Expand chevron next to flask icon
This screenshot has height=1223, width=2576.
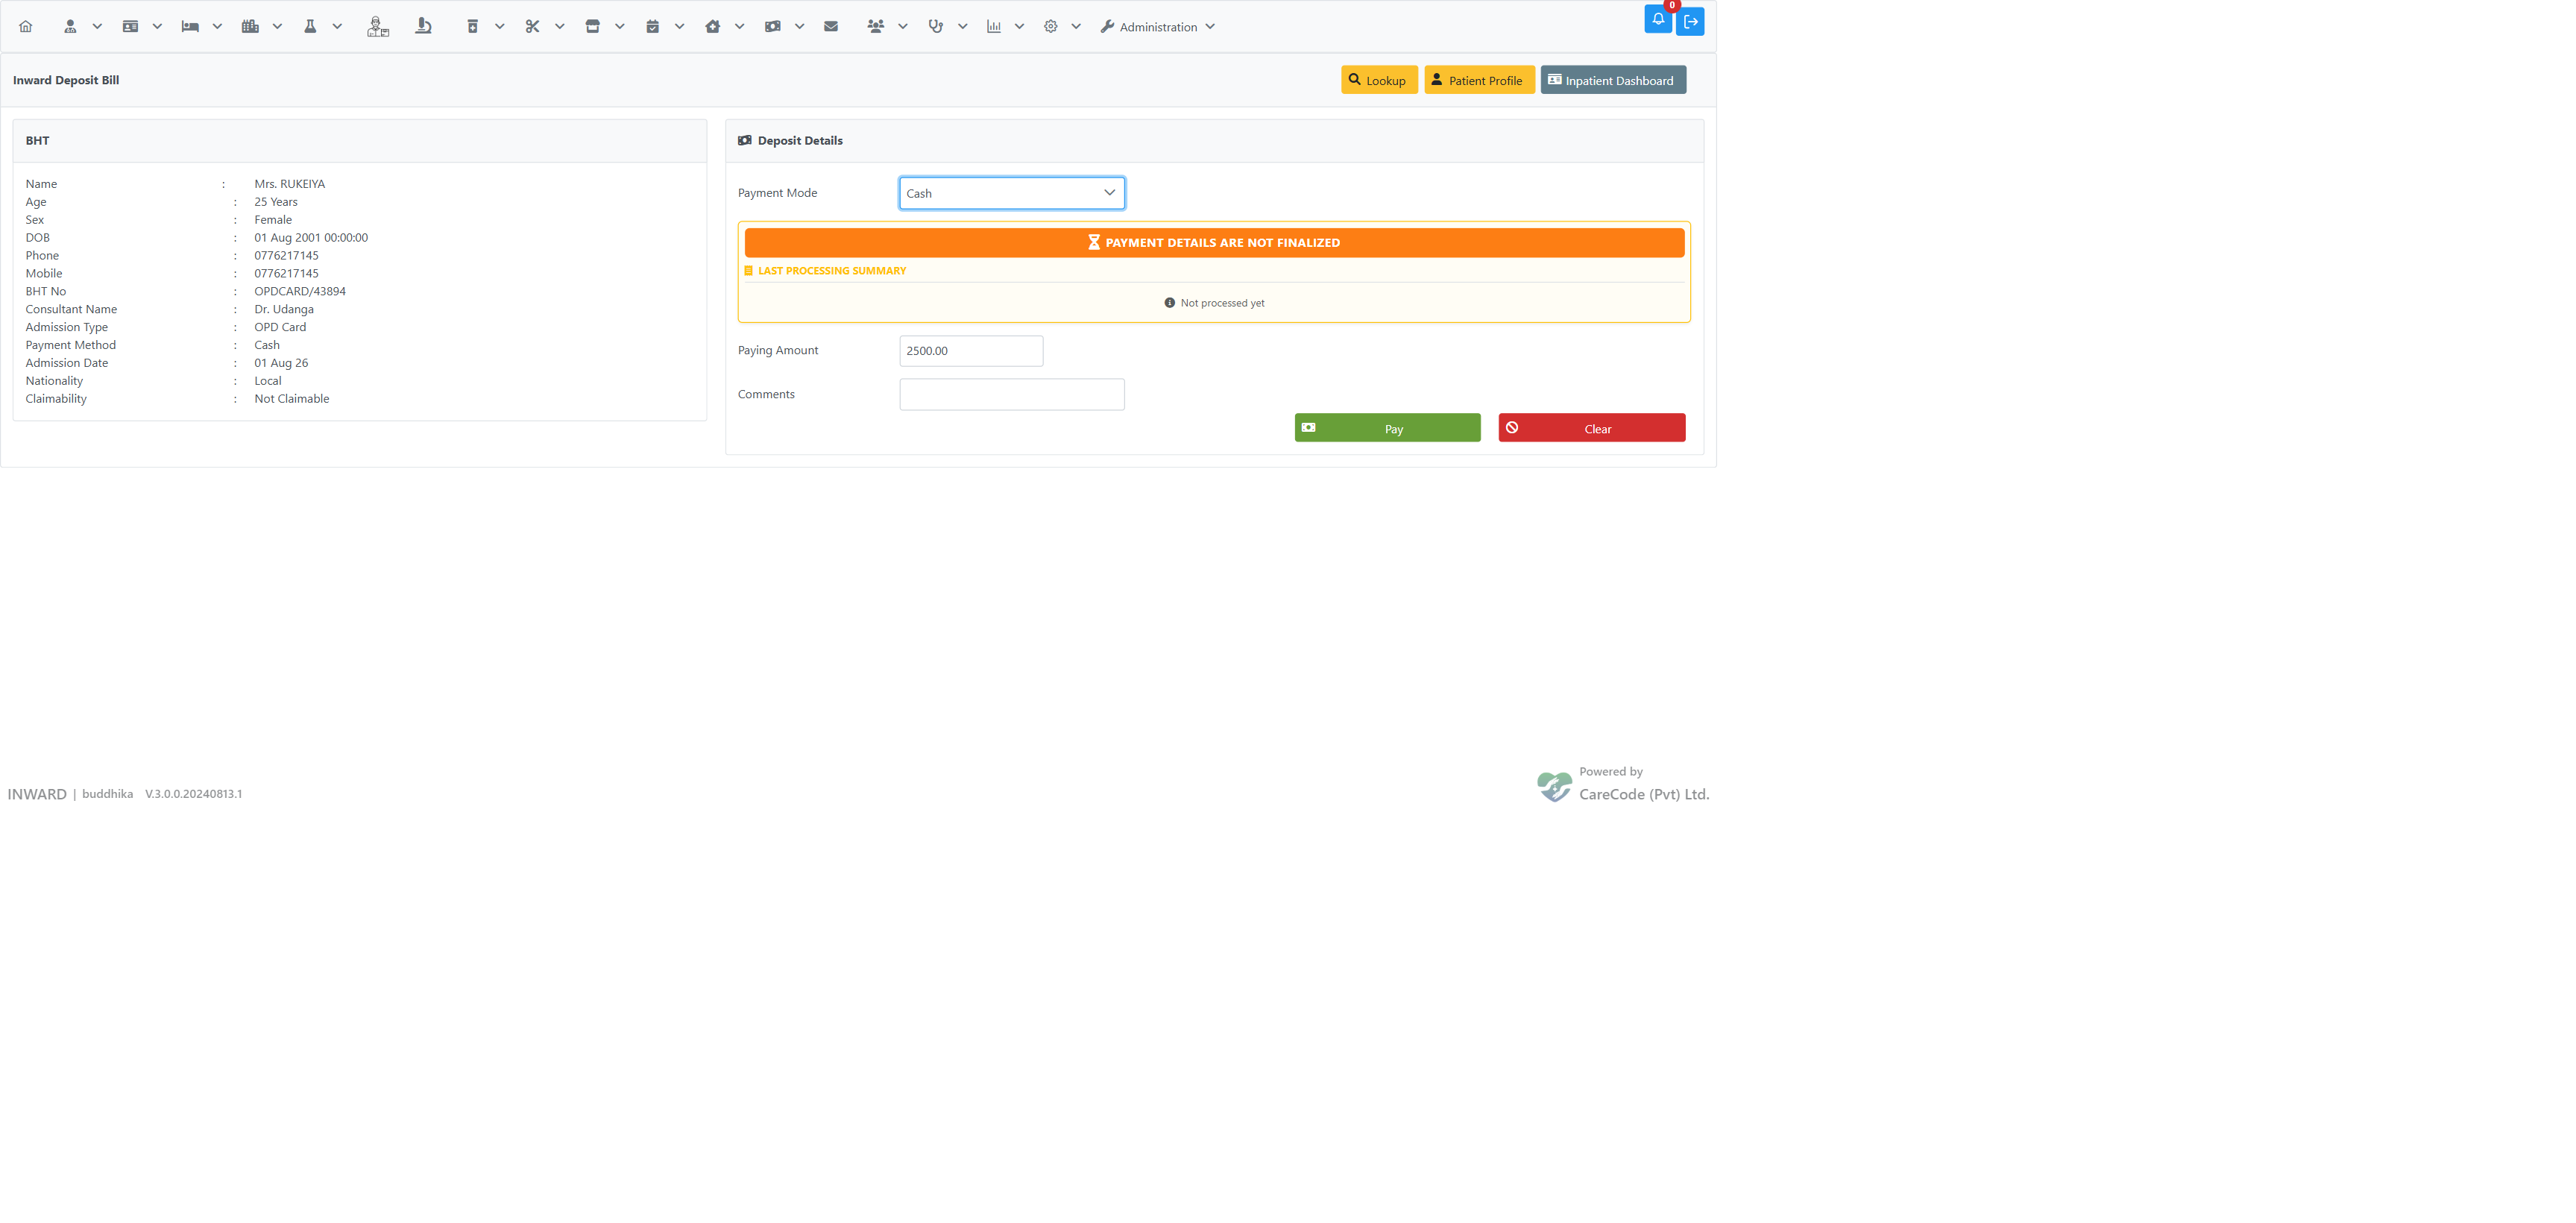(337, 27)
